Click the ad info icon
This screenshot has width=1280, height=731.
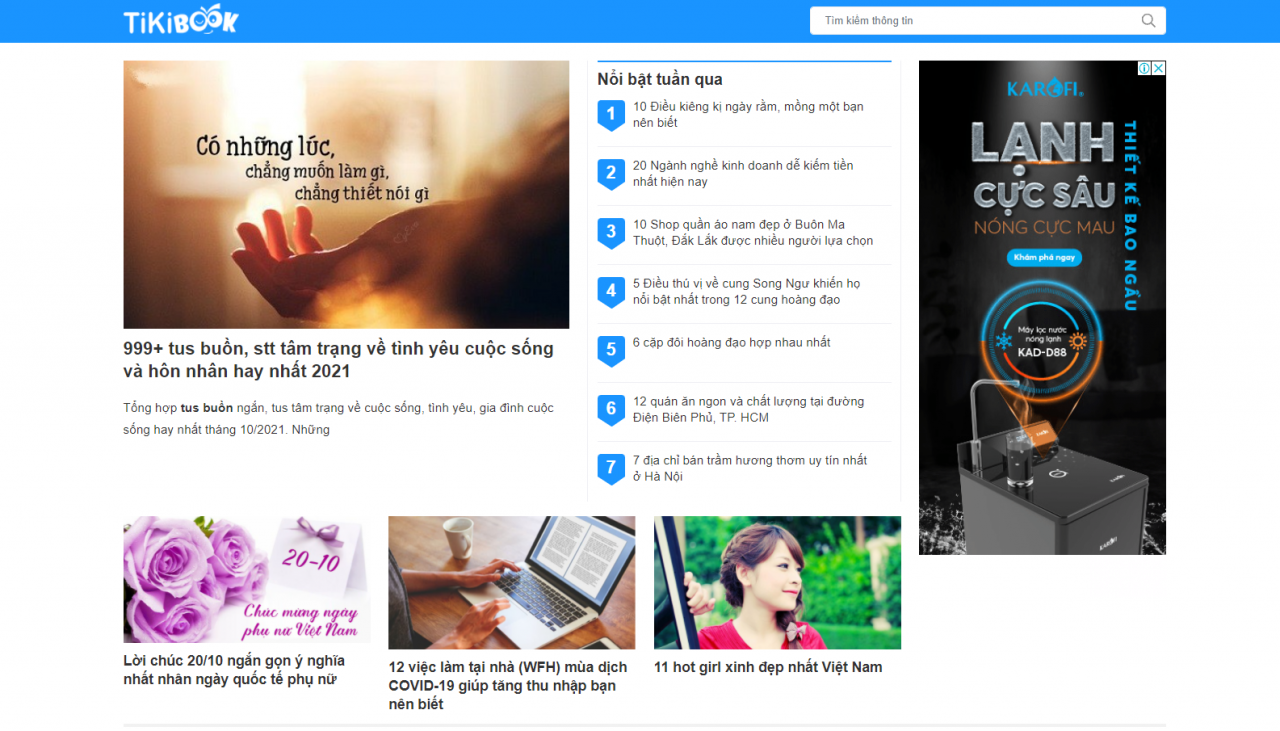click(1144, 68)
